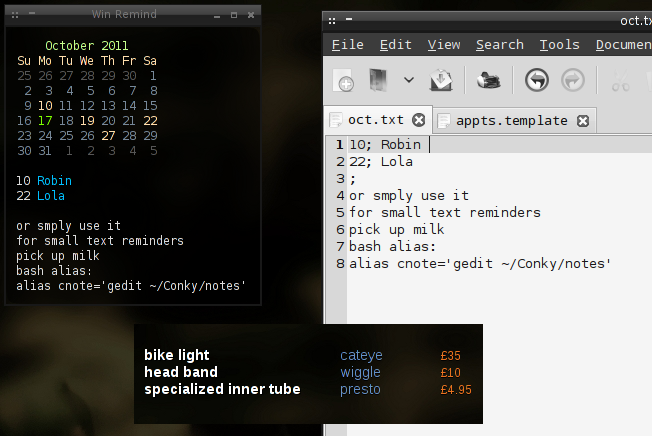
Task: Click the shade dash in Win Remind titlebar
Action: pyautogui.click(x=32, y=14)
